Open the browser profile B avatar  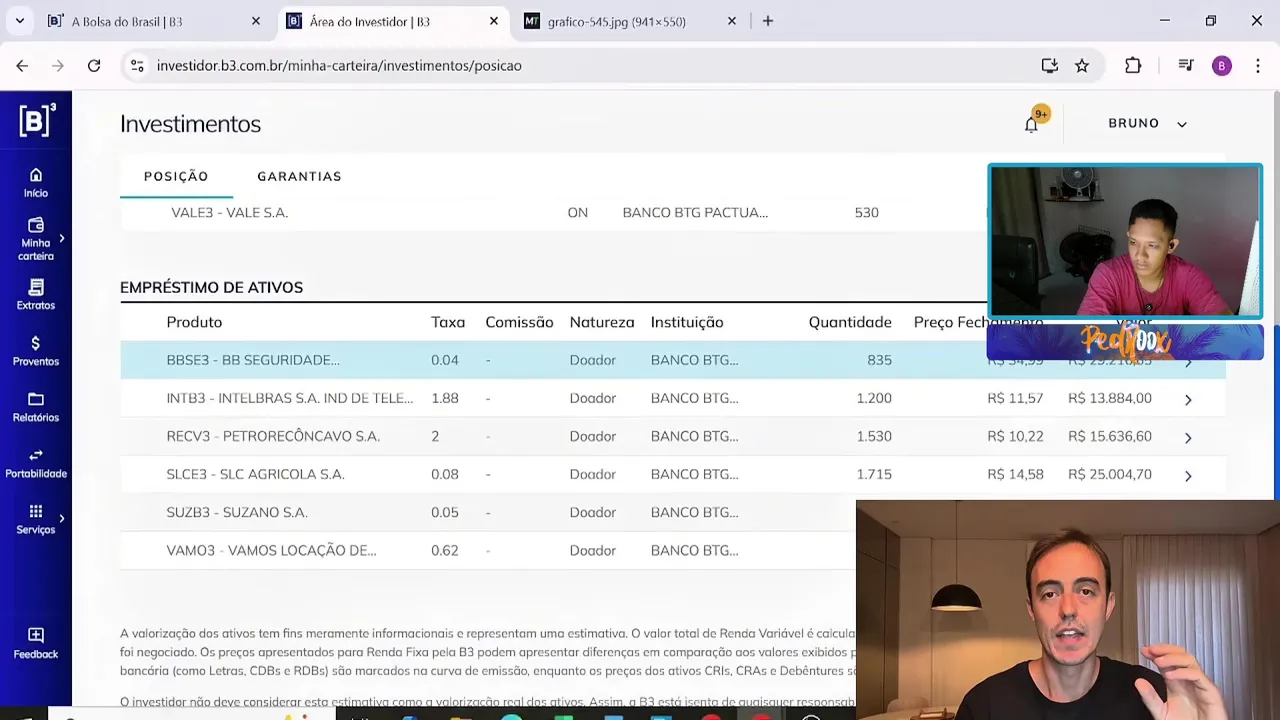(1222, 66)
